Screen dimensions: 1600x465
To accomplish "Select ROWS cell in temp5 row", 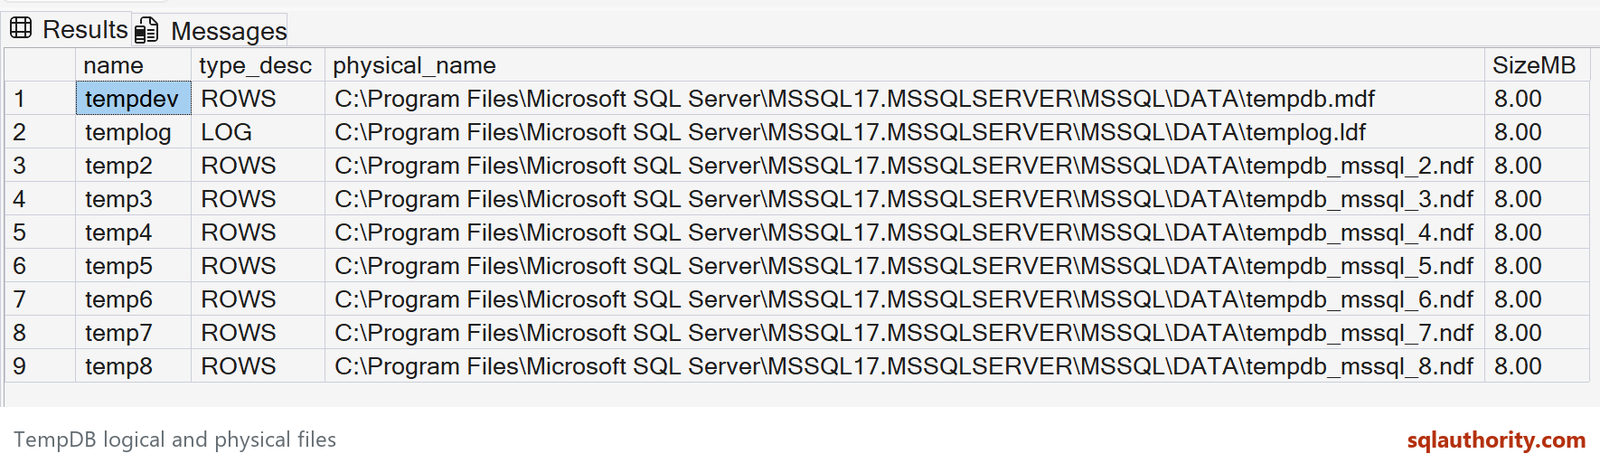I will 257,266.
